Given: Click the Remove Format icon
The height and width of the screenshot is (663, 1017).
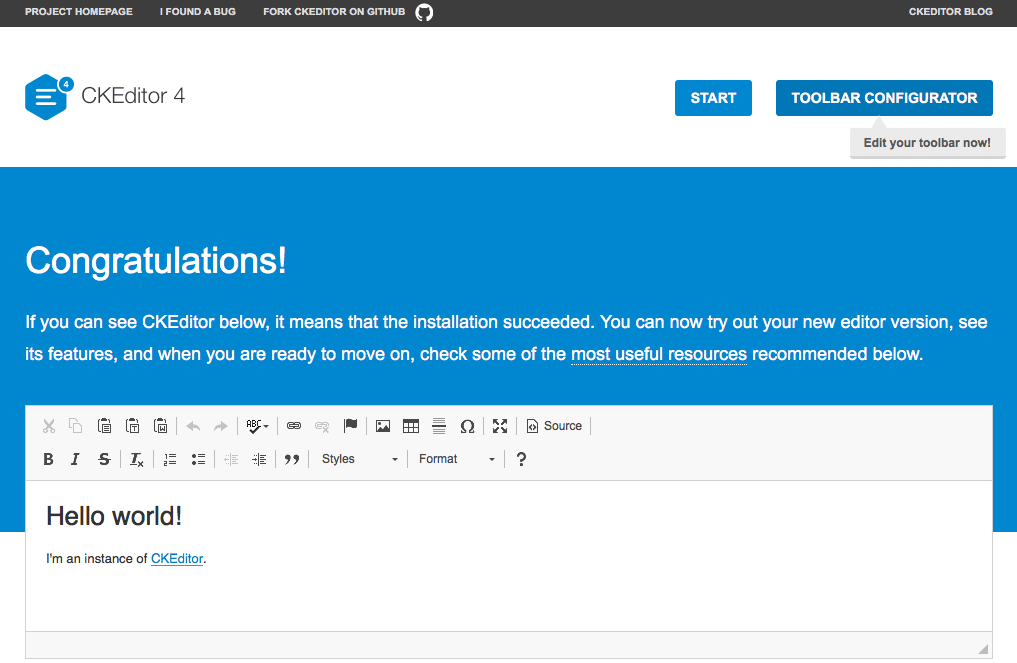Looking at the screenshot, I should click(x=136, y=459).
